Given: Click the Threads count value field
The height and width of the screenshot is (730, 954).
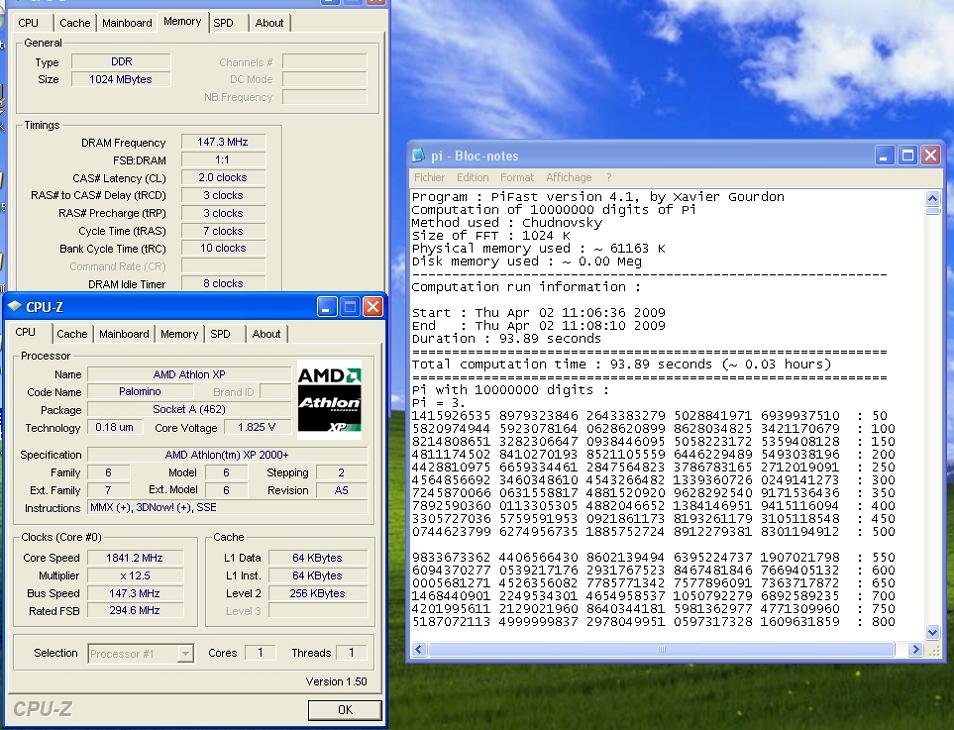Looking at the screenshot, I should coord(351,653).
